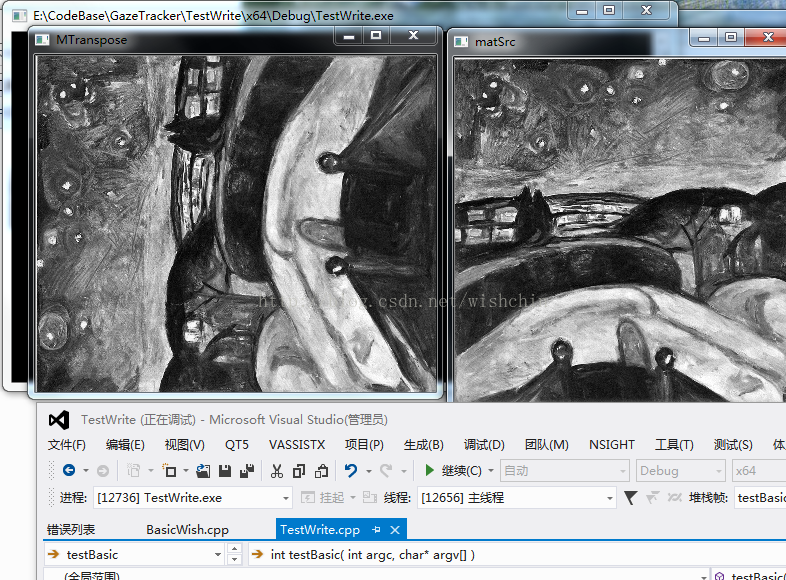This screenshot has height=580, width=786.
Task: Click the Visual Studio logo icon
Action: [59, 420]
